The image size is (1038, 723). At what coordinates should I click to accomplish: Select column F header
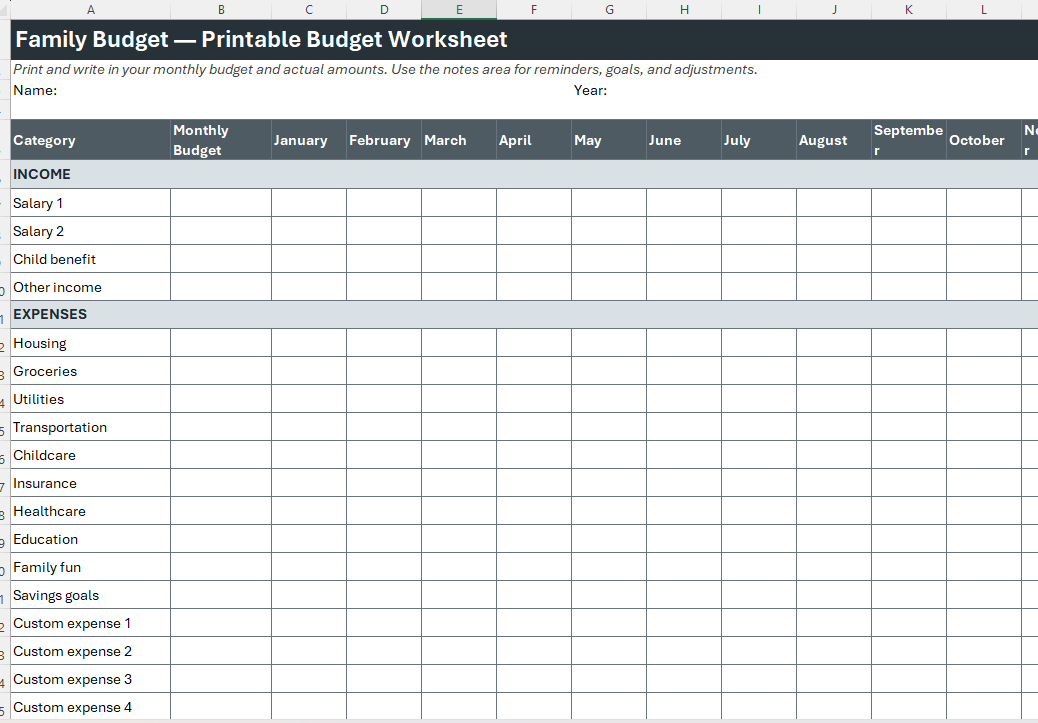534,9
